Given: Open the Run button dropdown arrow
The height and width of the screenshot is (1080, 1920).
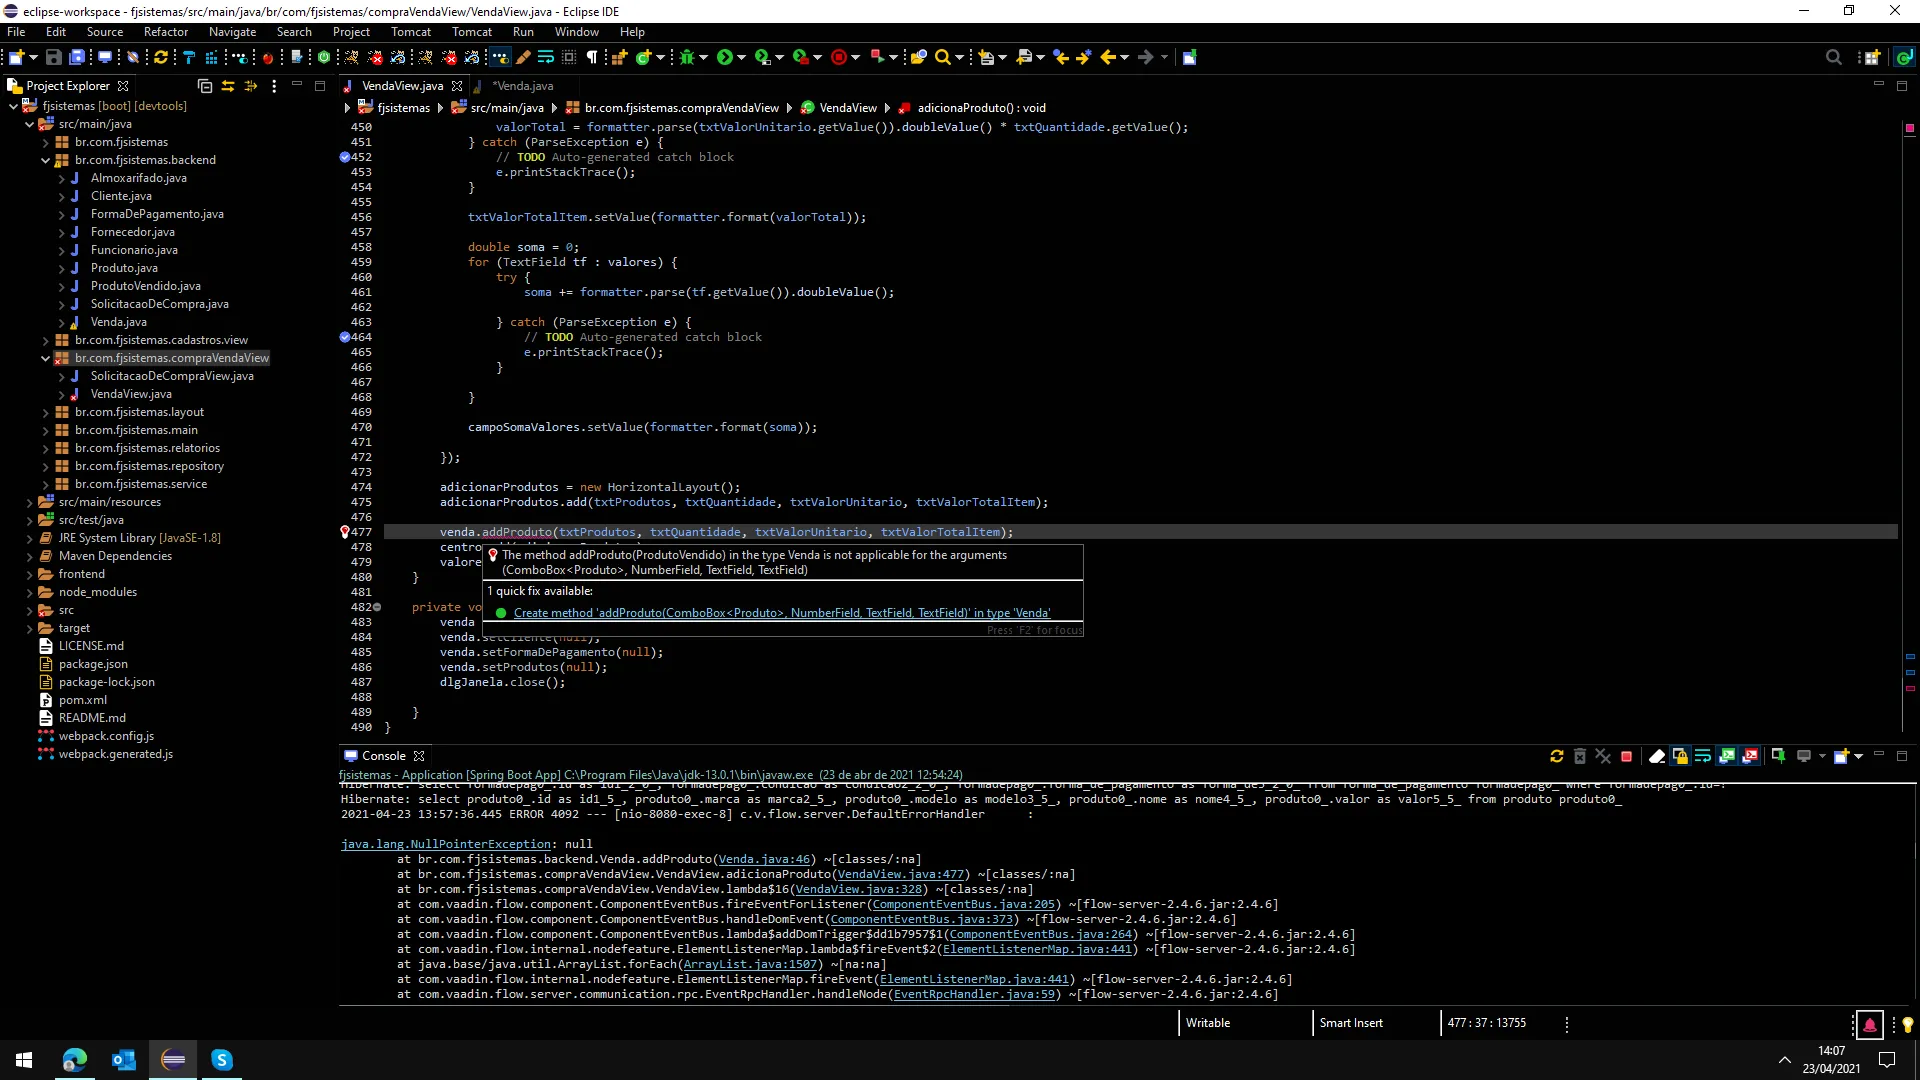Looking at the screenshot, I should click(742, 57).
